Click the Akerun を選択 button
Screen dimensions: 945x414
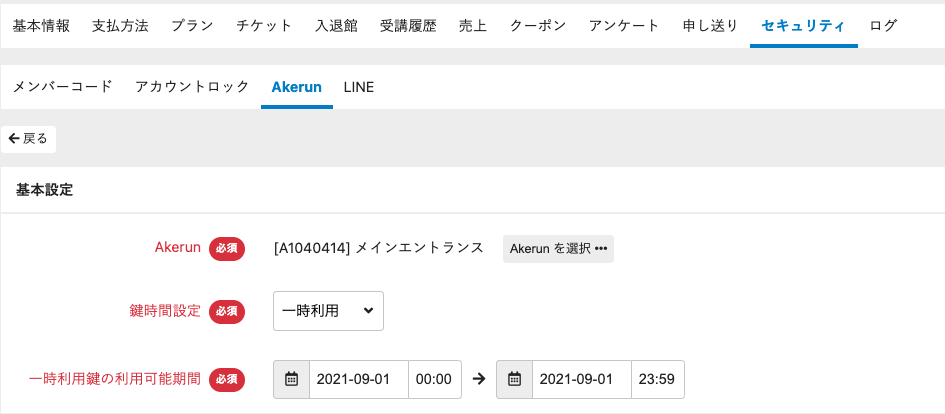[x=558, y=249]
